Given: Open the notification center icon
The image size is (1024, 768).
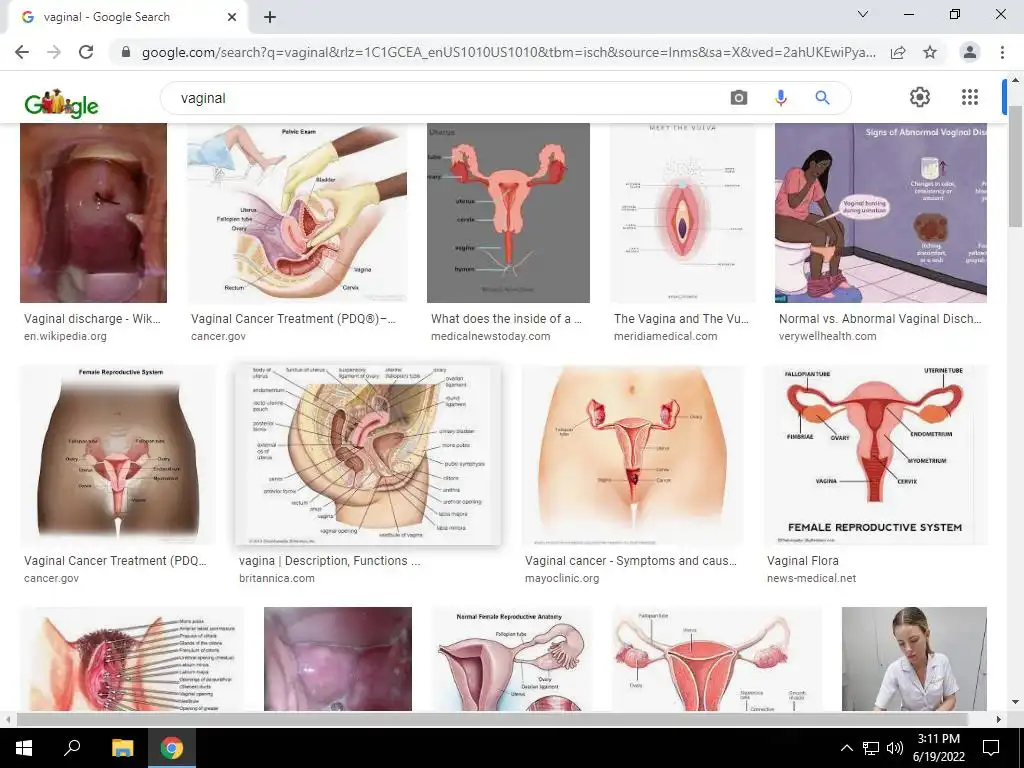Looking at the screenshot, I should (991, 748).
